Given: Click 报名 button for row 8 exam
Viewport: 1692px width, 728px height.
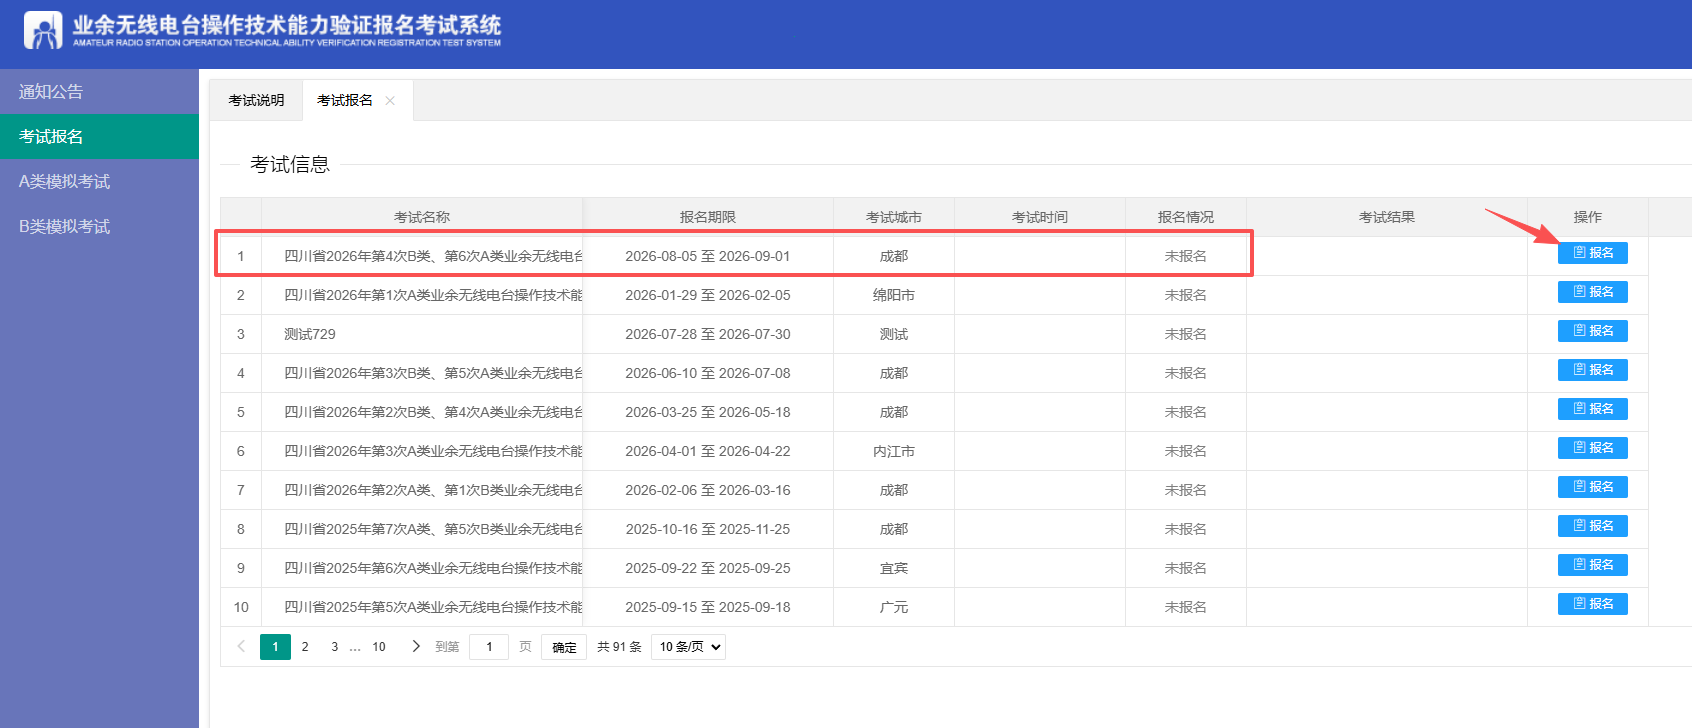Looking at the screenshot, I should [x=1592, y=526].
